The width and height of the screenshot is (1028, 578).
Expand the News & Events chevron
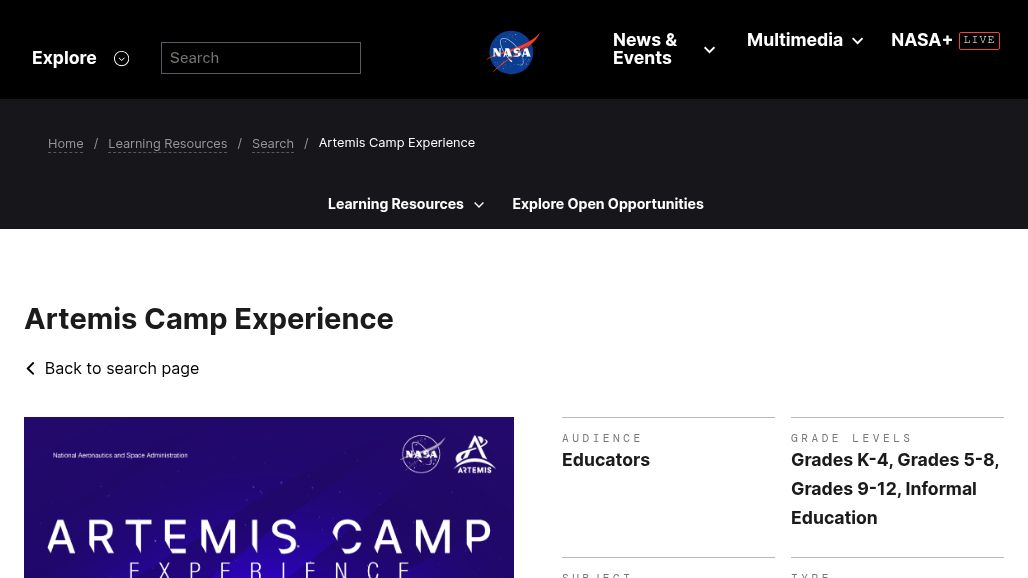709,50
